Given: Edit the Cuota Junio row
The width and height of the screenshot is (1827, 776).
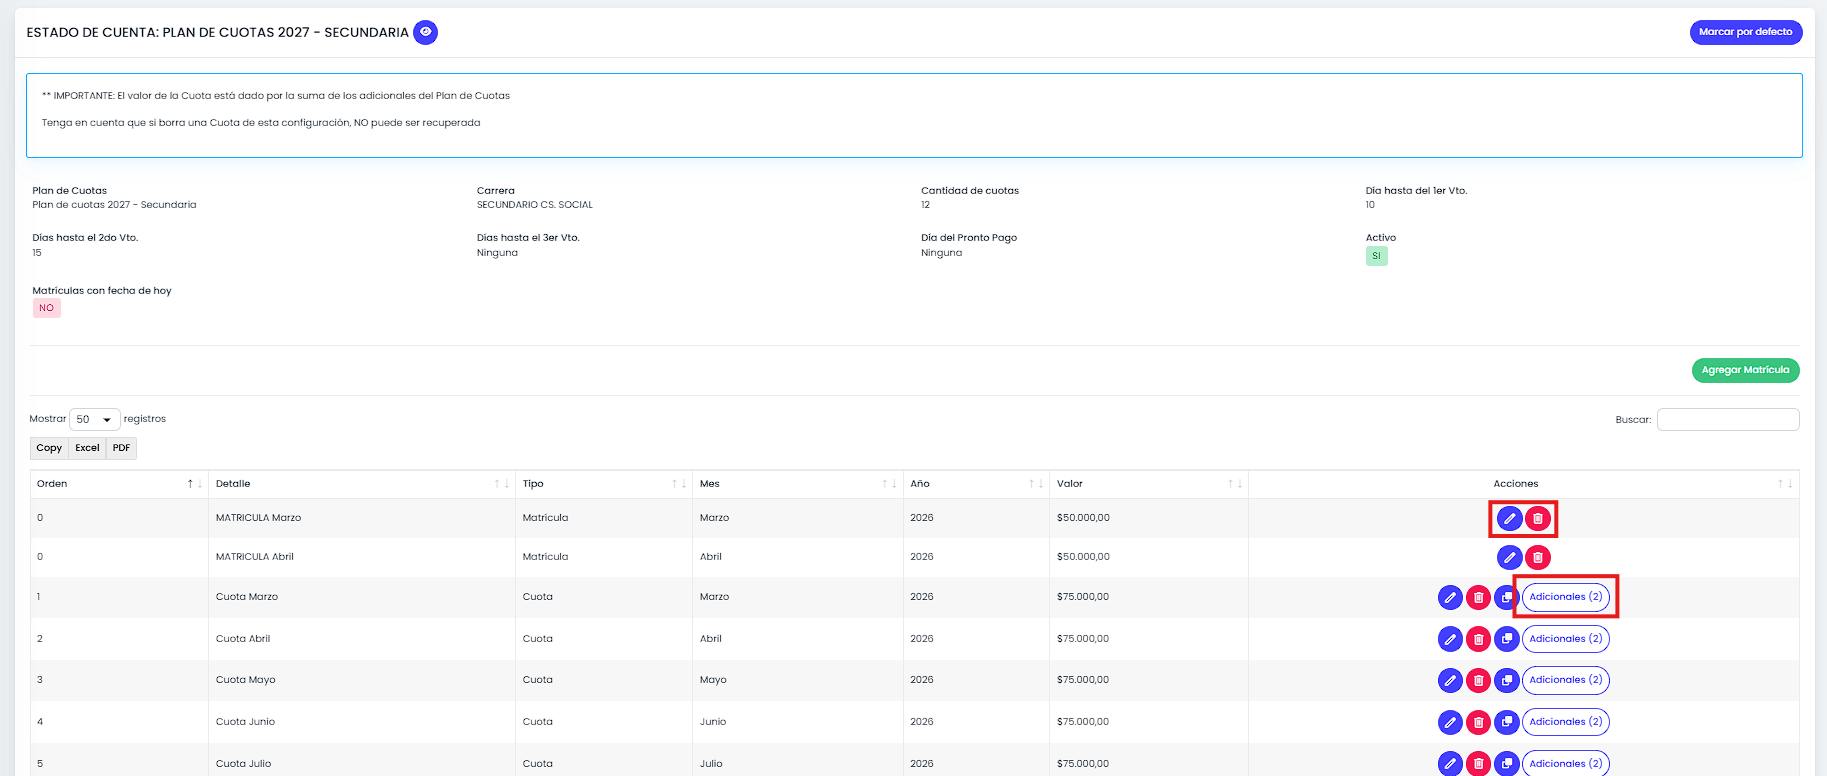Looking at the screenshot, I should 1450,722.
